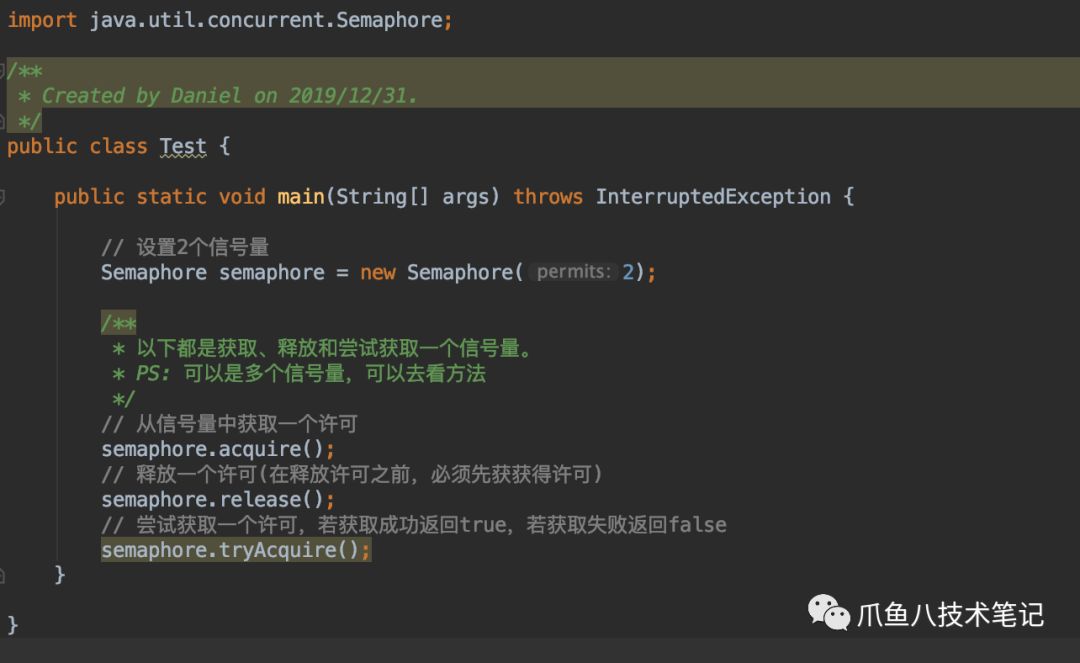Click the 'semaphore' variable name in declaration

pyautogui.click(x=272, y=272)
